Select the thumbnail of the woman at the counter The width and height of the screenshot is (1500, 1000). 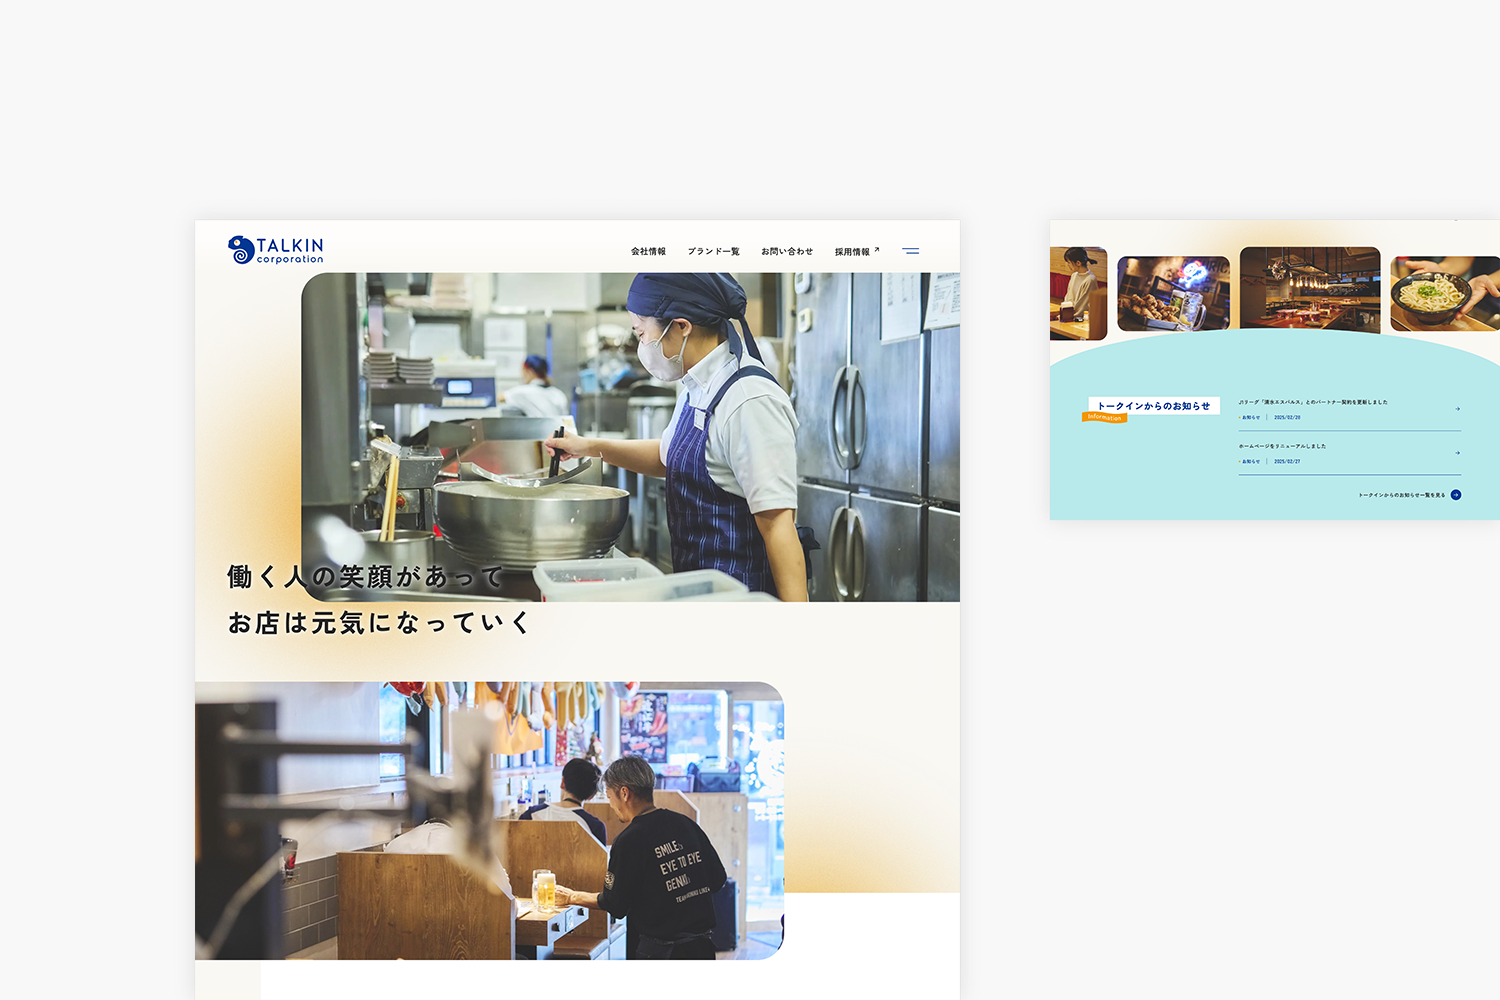coord(1080,291)
